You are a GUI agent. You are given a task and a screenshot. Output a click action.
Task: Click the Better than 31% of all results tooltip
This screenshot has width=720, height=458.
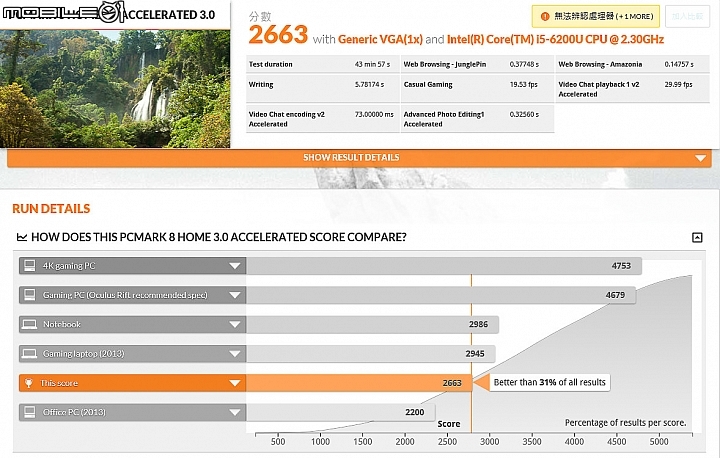tap(549, 382)
